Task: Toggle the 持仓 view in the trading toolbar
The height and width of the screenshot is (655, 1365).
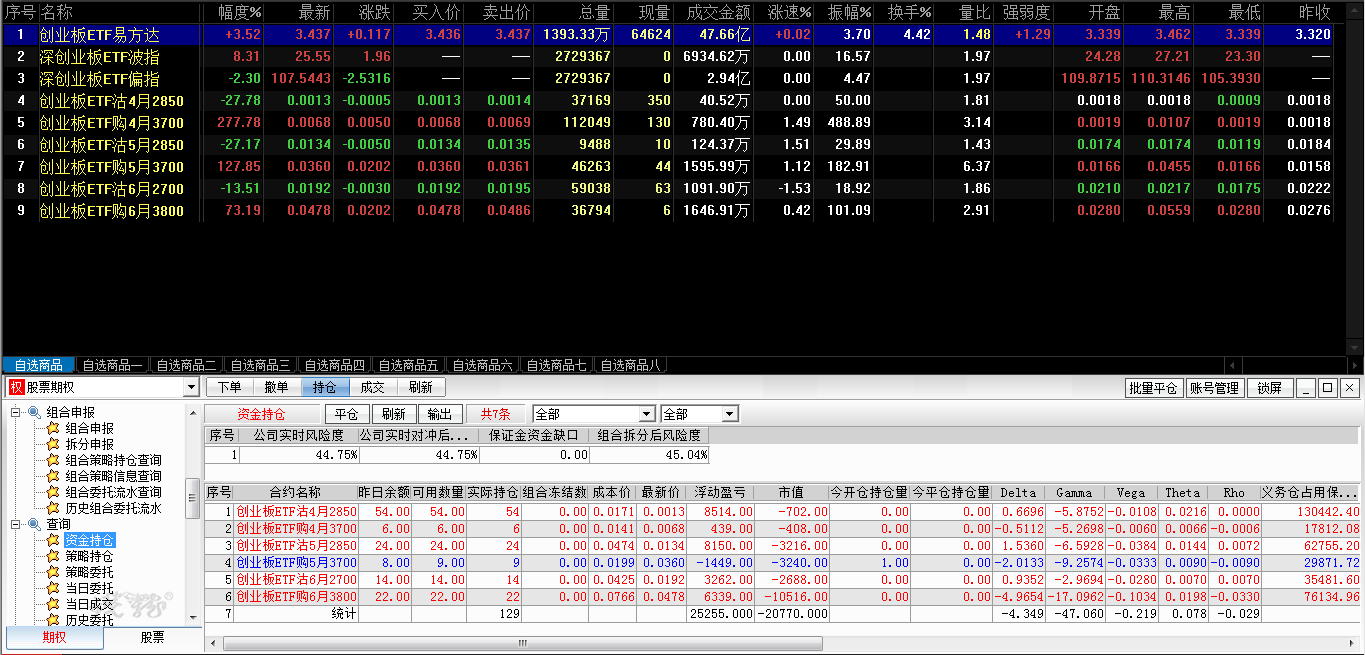Action: [x=325, y=388]
